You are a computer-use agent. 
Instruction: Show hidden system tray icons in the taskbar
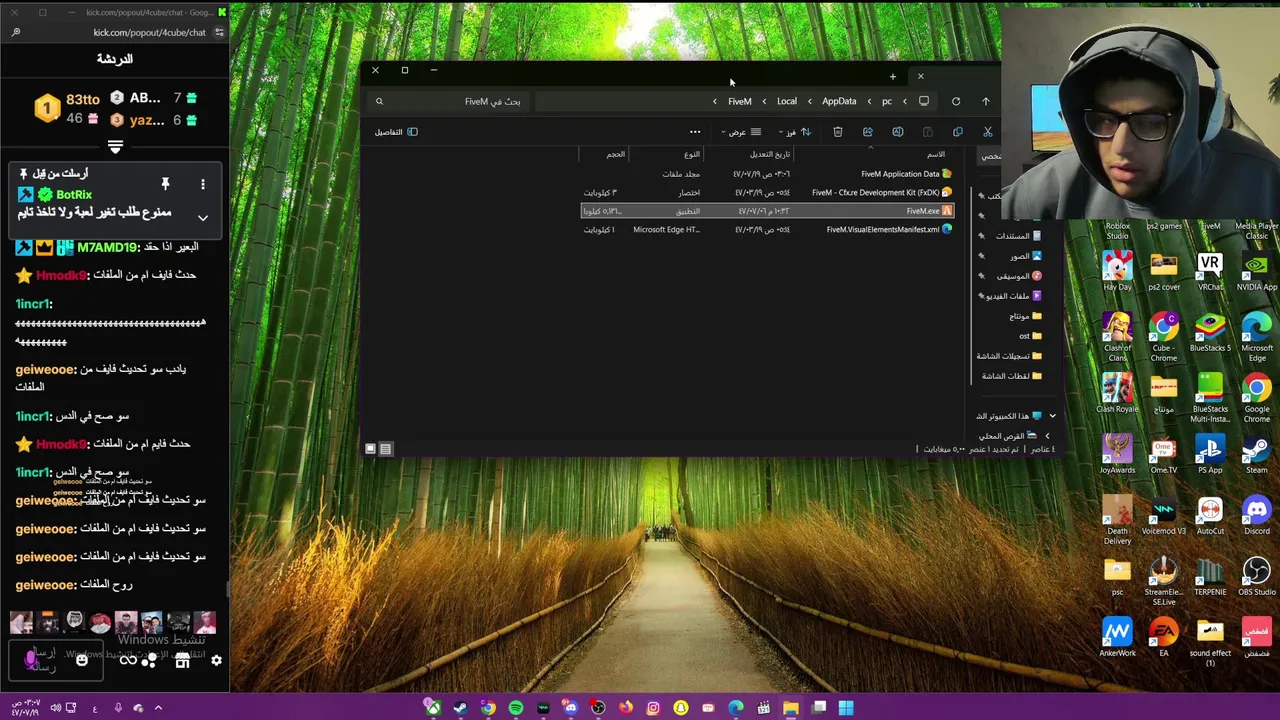click(x=158, y=708)
